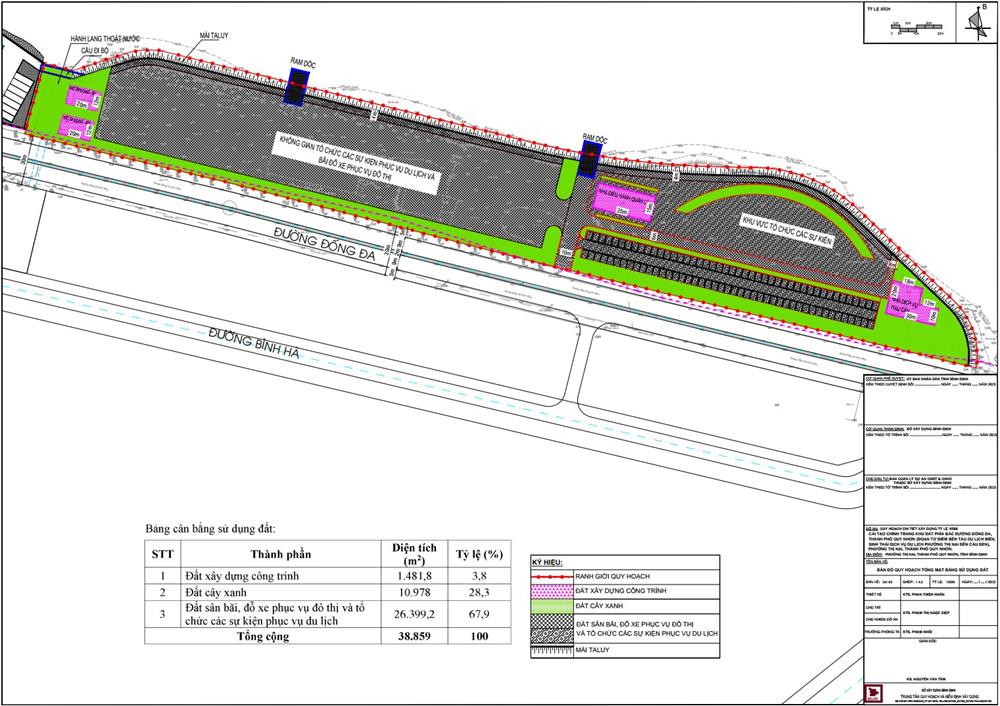Click the 'Tổng cộng' total row label

coord(263,636)
